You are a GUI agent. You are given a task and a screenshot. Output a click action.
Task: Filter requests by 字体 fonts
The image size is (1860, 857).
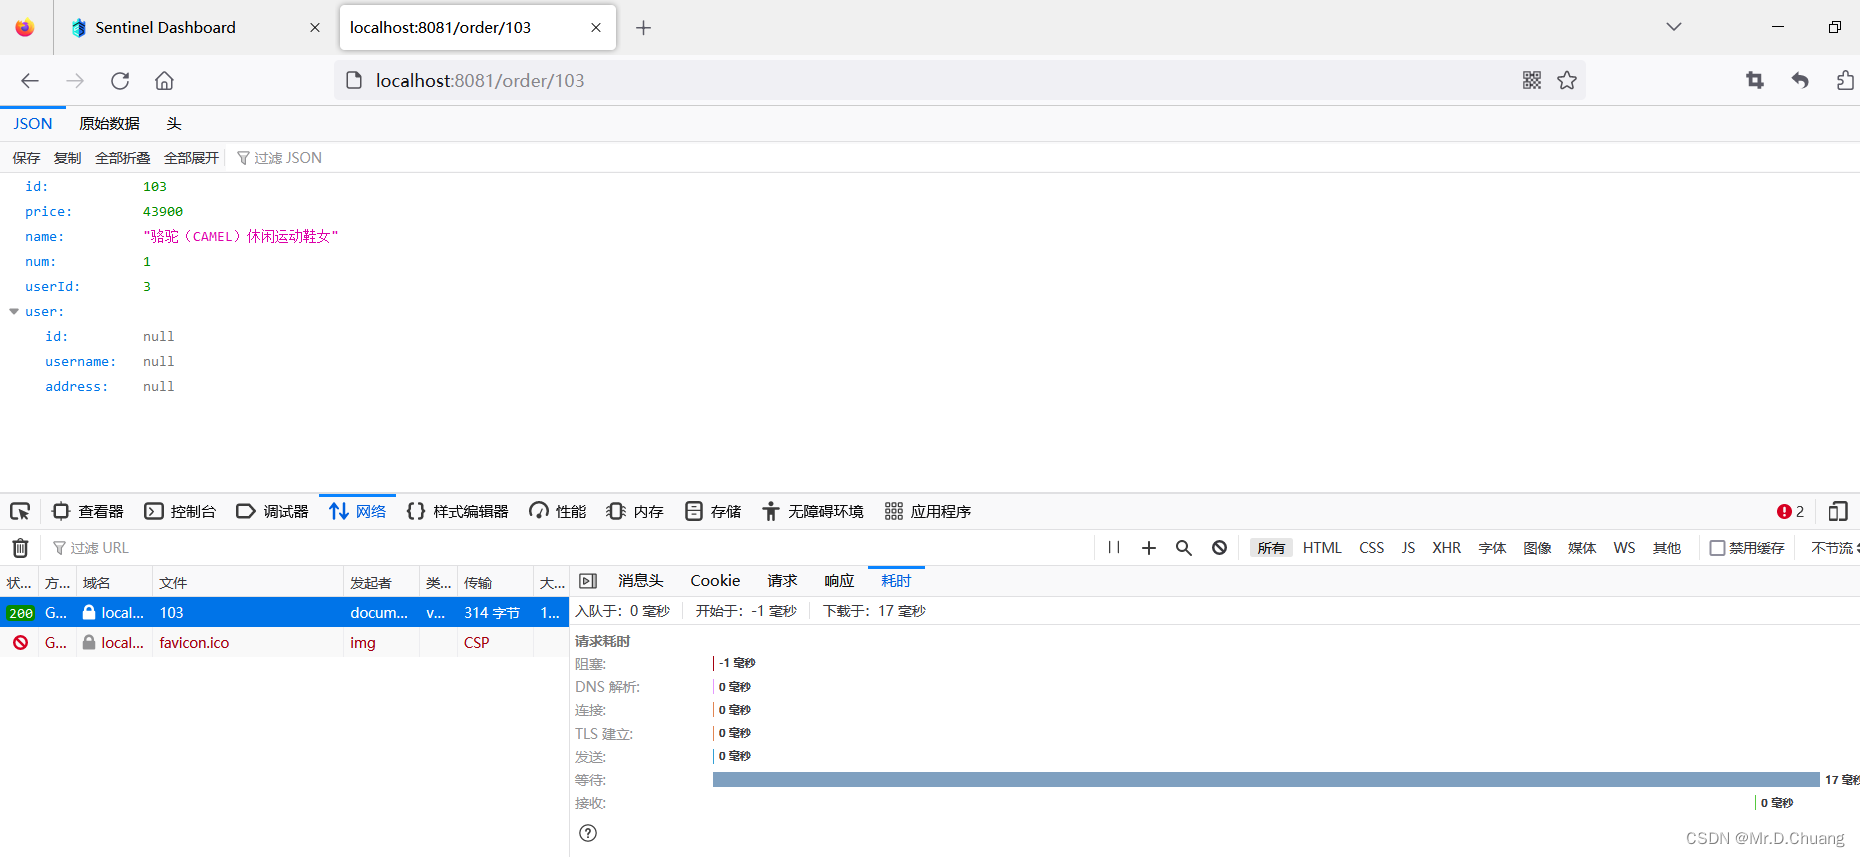(1492, 548)
